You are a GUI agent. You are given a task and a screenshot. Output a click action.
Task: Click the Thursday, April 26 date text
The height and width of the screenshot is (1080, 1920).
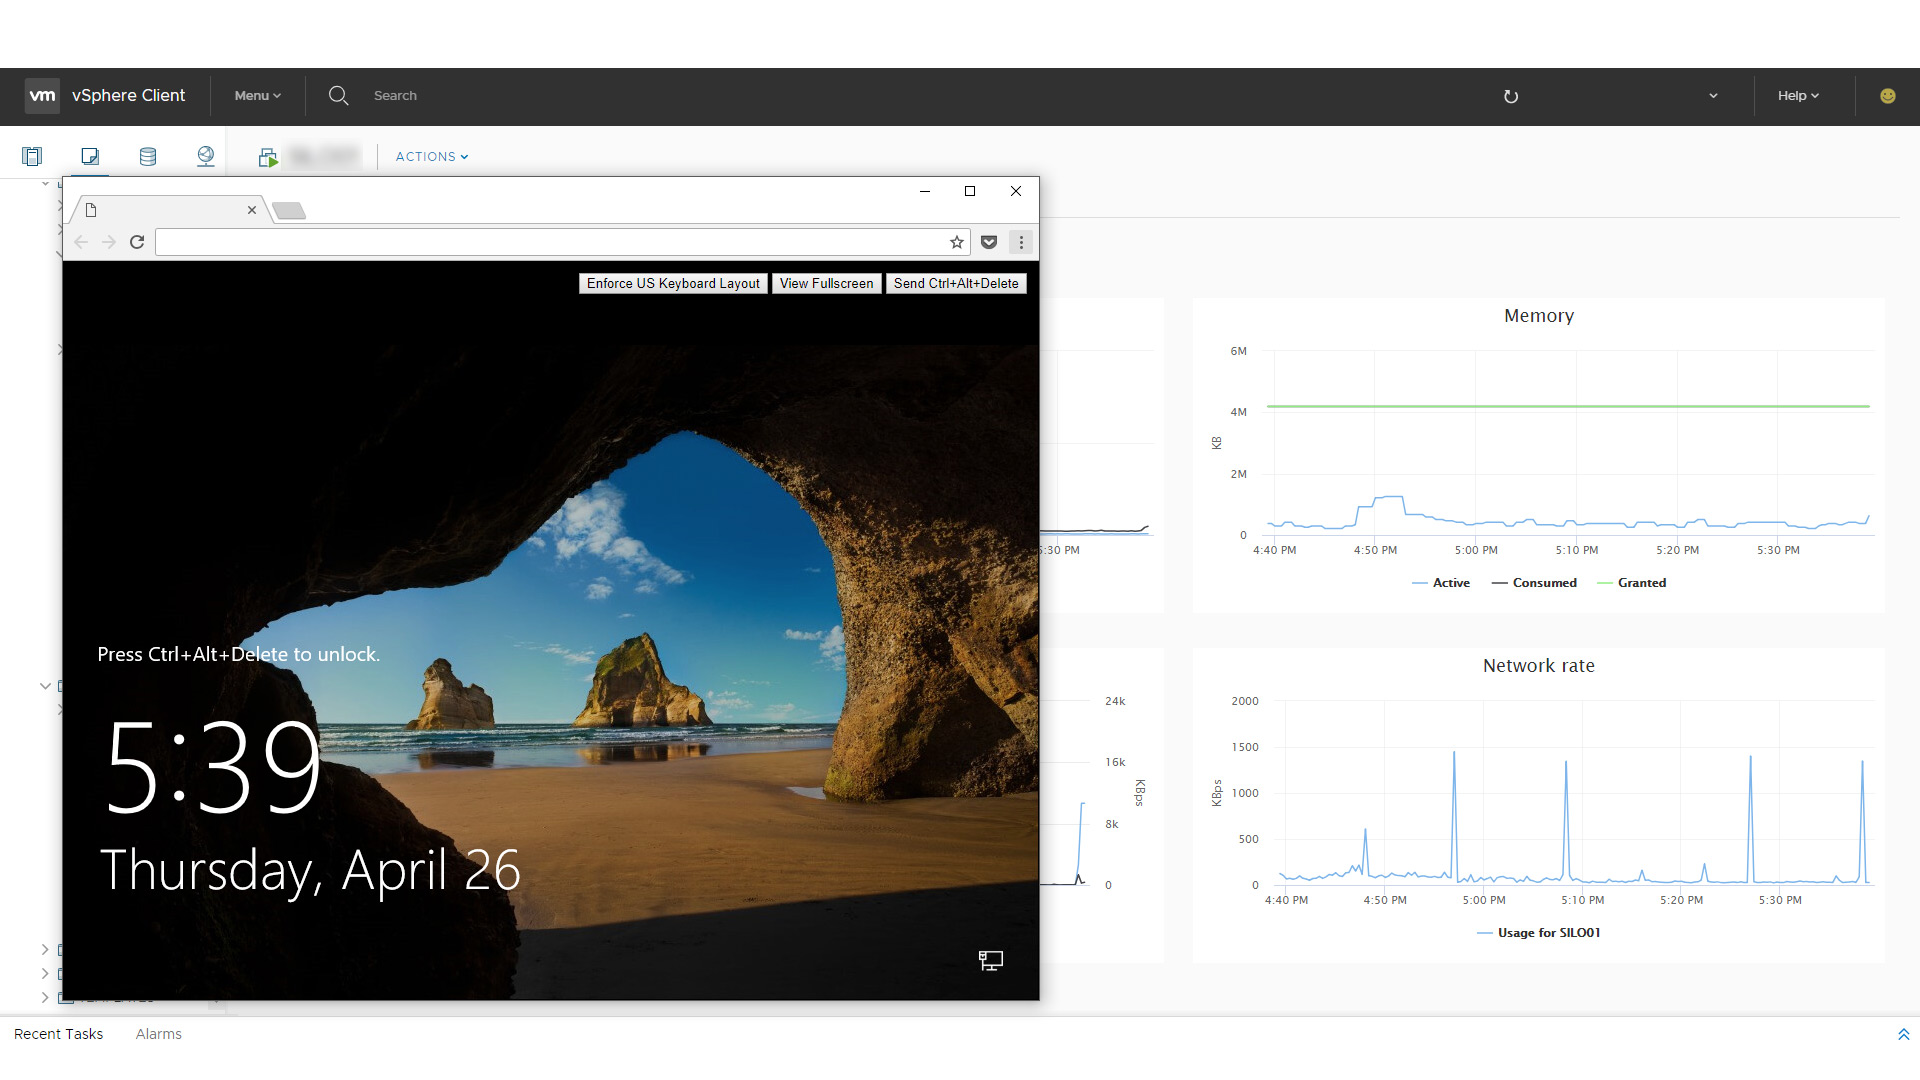pyautogui.click(x=310, y=871)
